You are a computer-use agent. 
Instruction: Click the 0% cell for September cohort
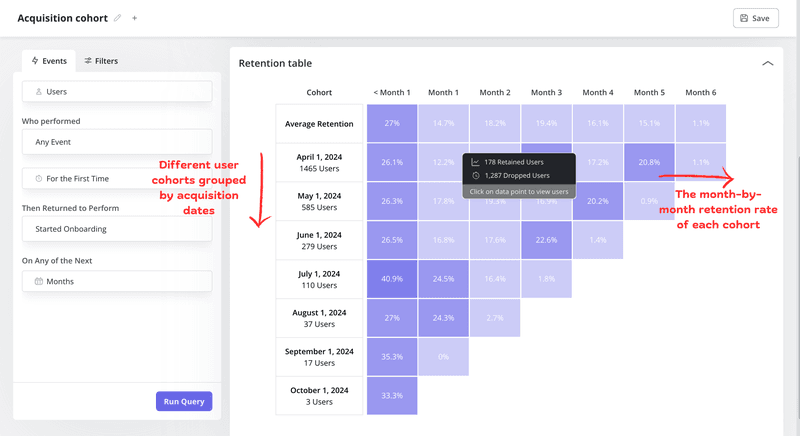pos(443,356)
